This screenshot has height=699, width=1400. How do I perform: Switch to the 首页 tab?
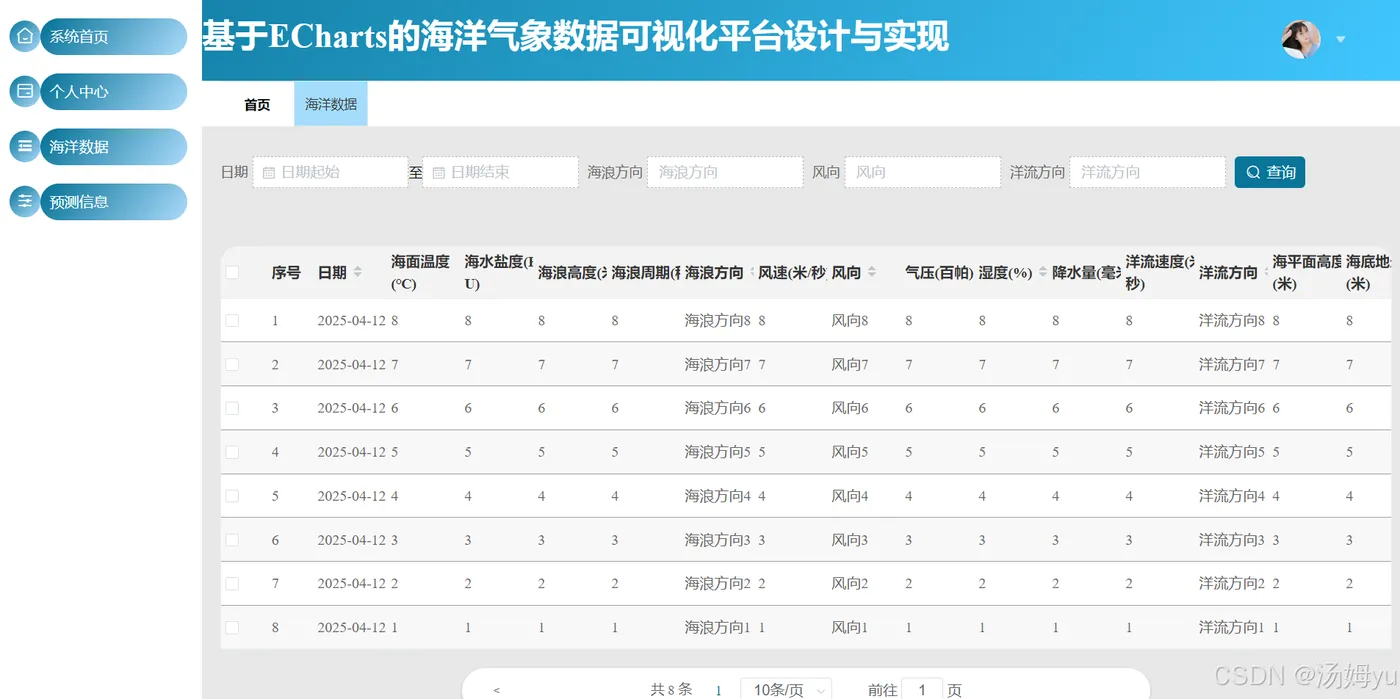[x=257, y=104]
